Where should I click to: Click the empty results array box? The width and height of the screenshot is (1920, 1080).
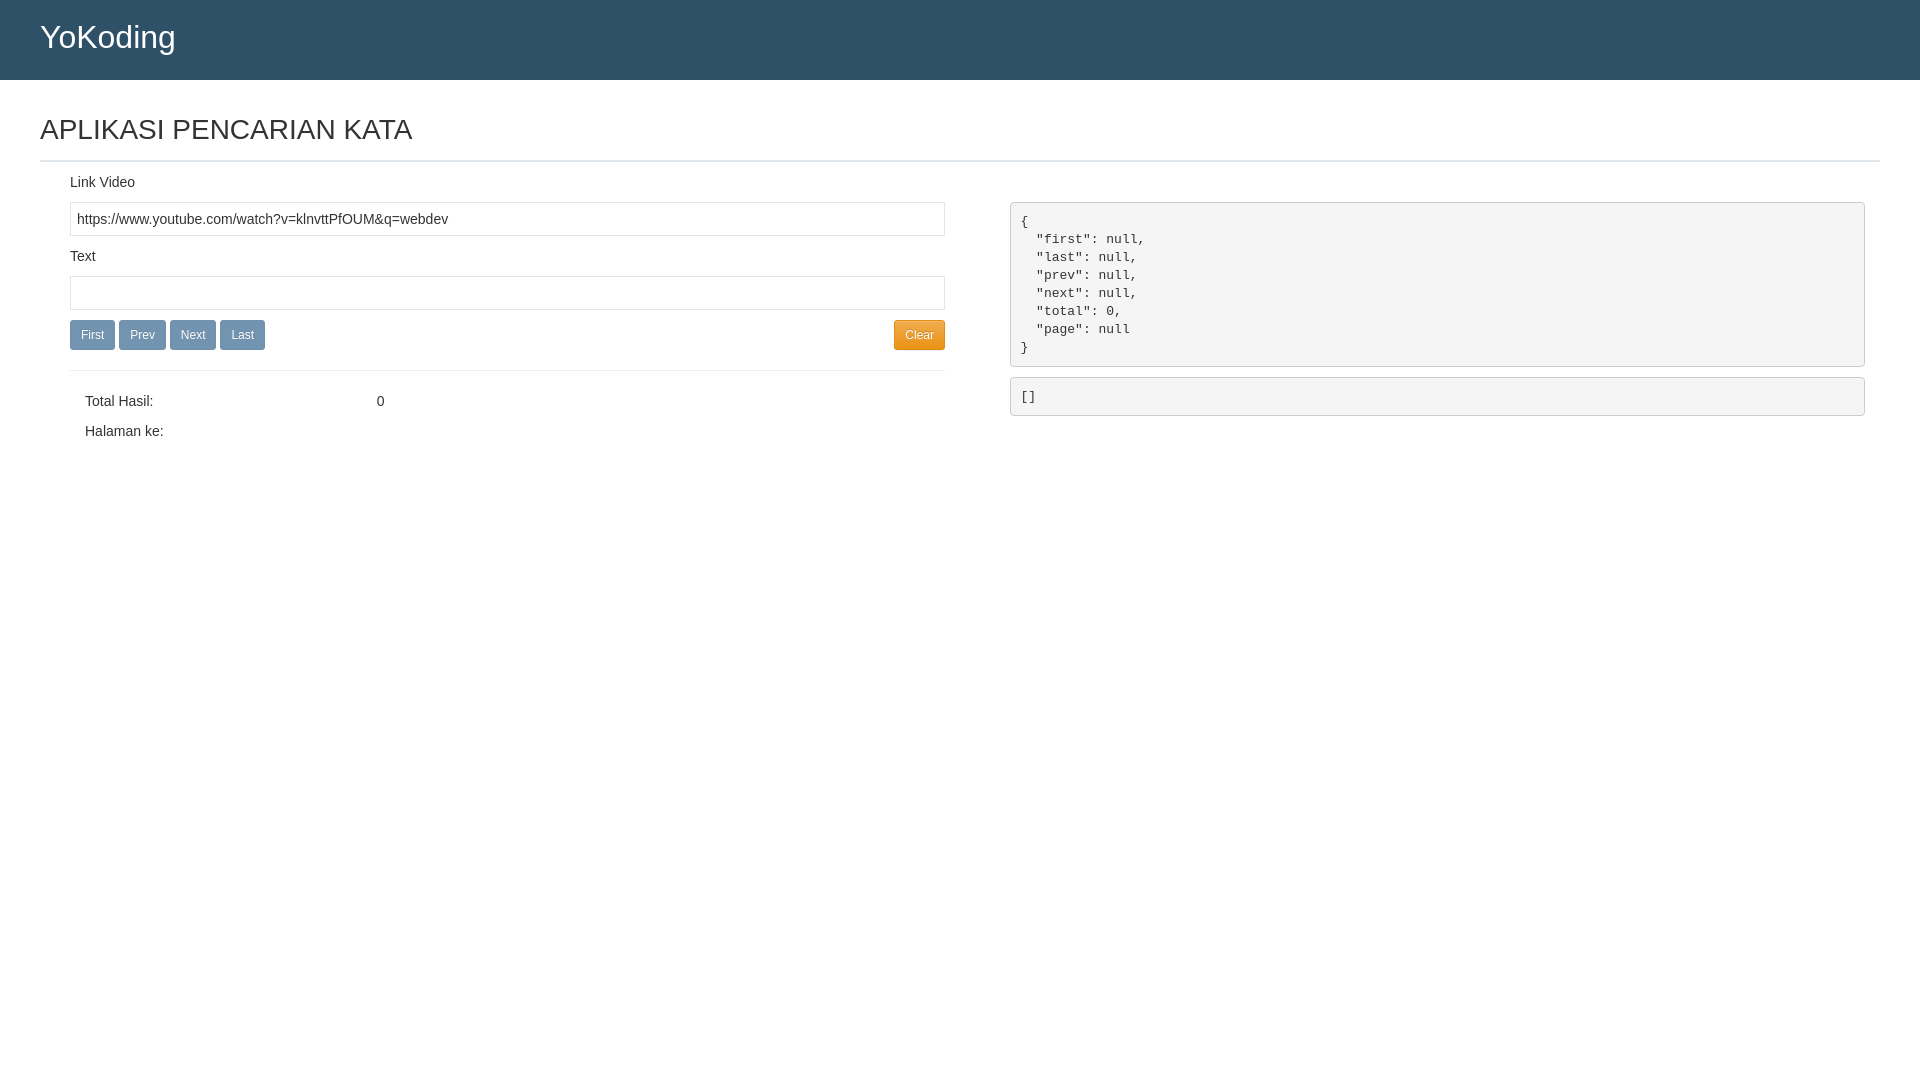pyautogui.click(x=1437, y=397)
